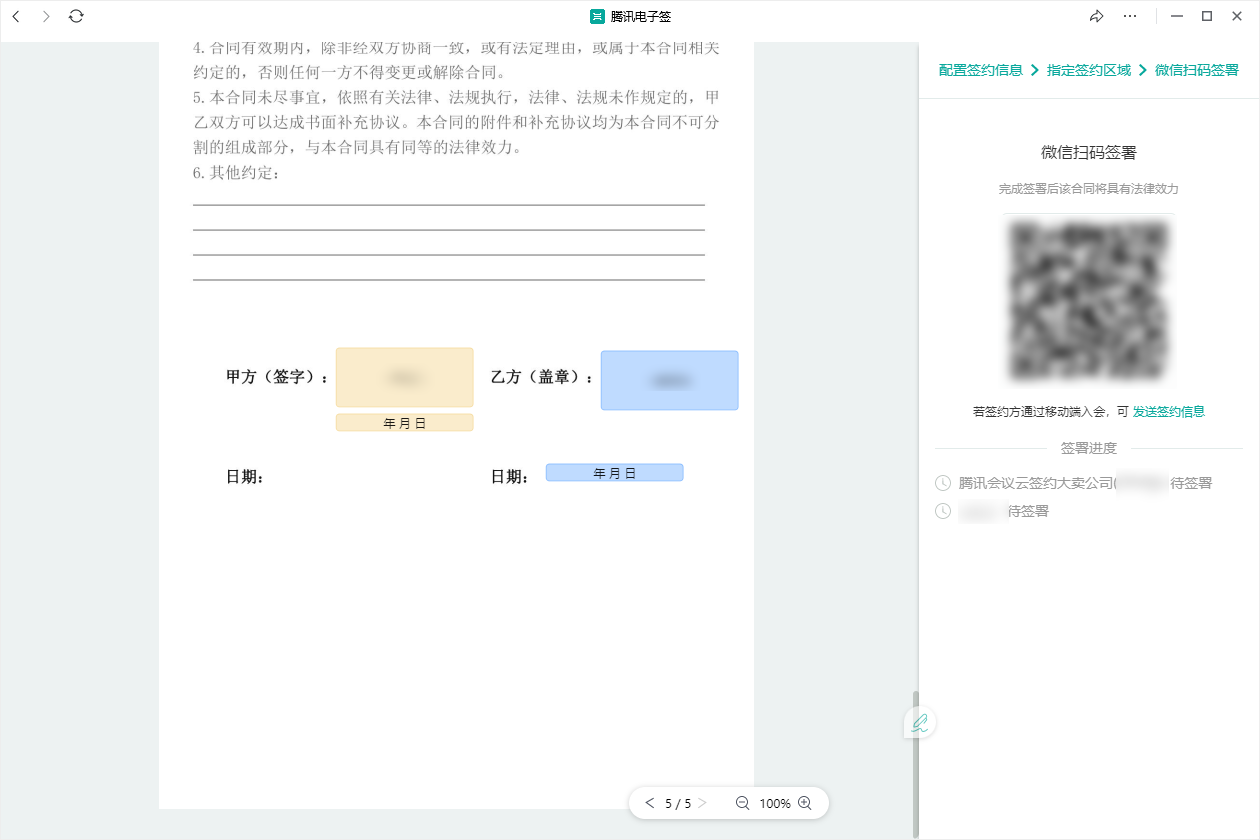Click the 签署进度 heading
Screen dimensions: 1260x840
(1089, 448)
